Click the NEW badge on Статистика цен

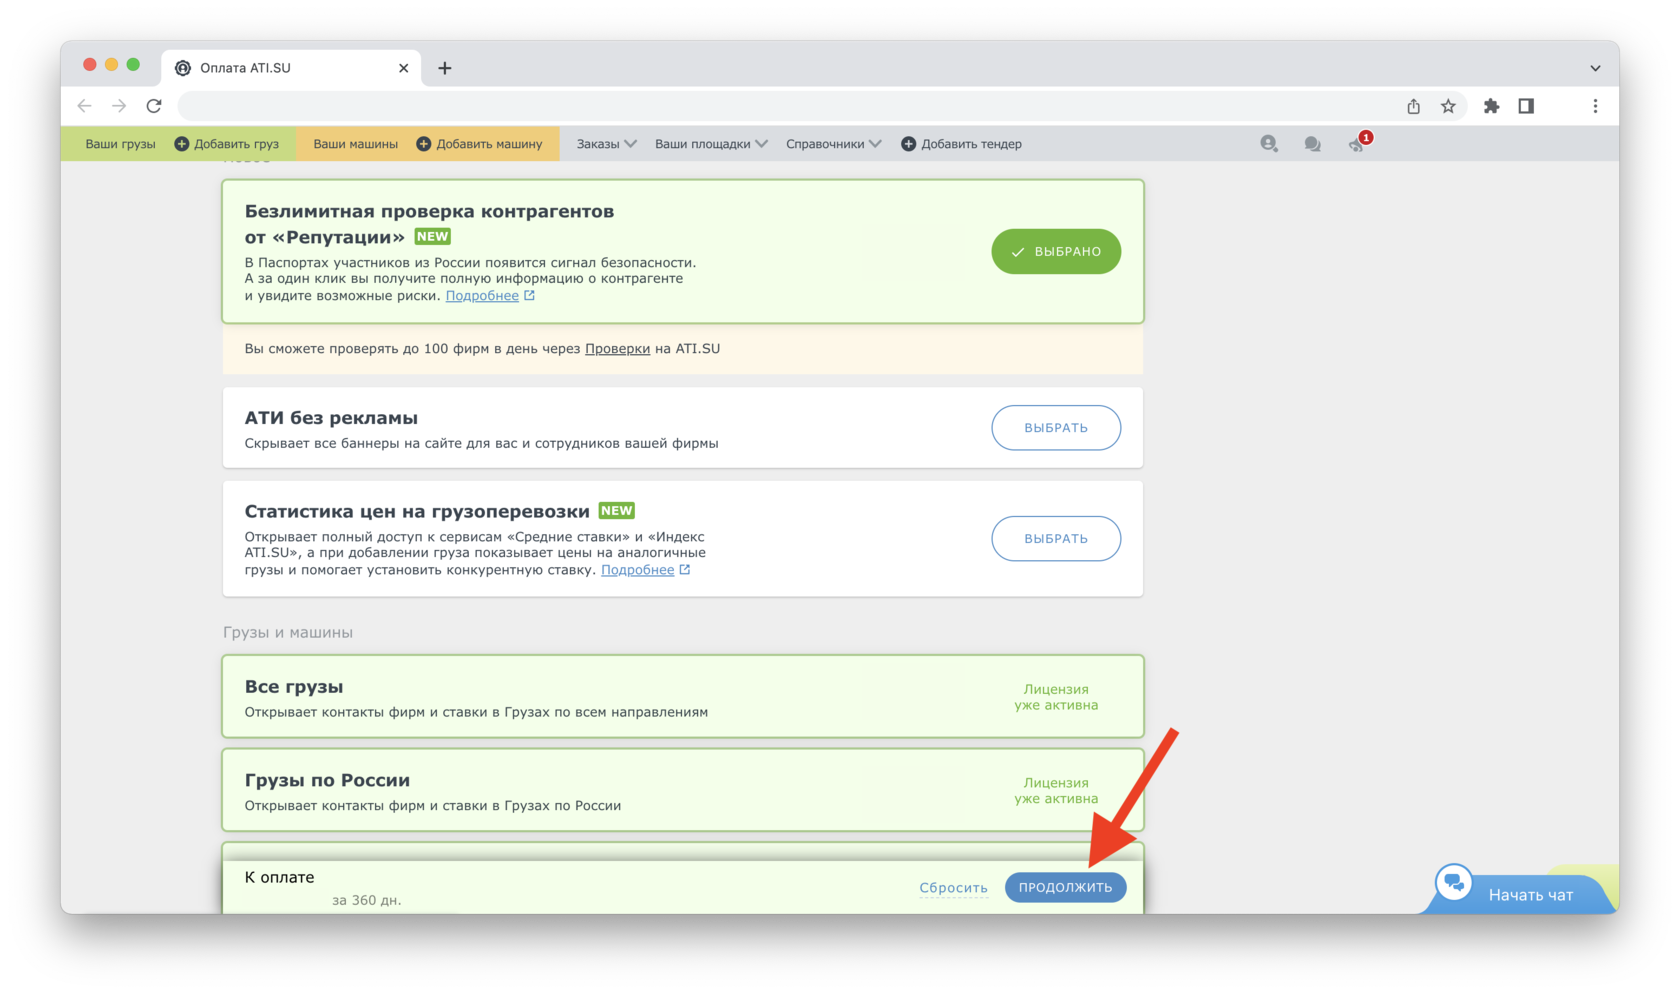pos(616,511)
